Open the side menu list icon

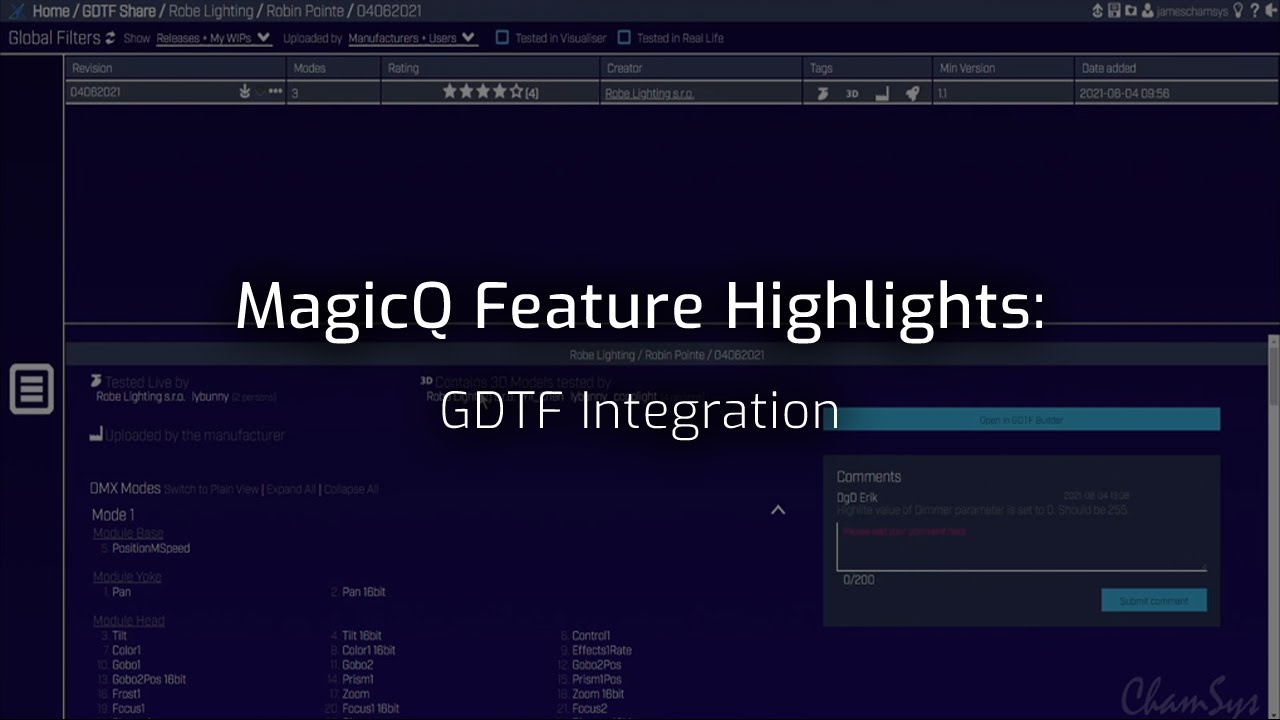(31, 389)
